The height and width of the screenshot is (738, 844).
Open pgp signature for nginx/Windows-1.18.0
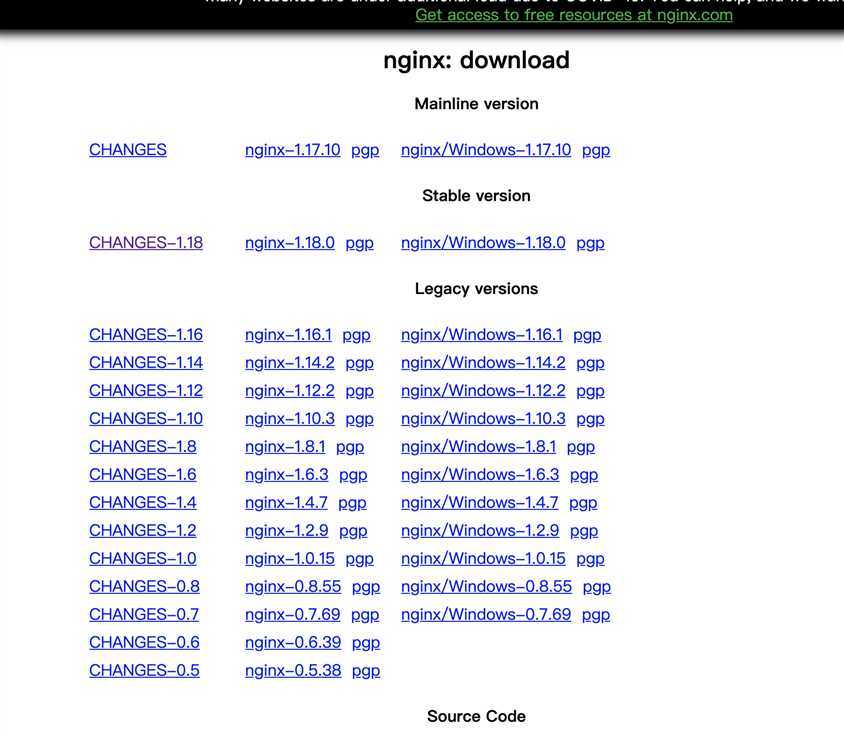click(590, 244)
